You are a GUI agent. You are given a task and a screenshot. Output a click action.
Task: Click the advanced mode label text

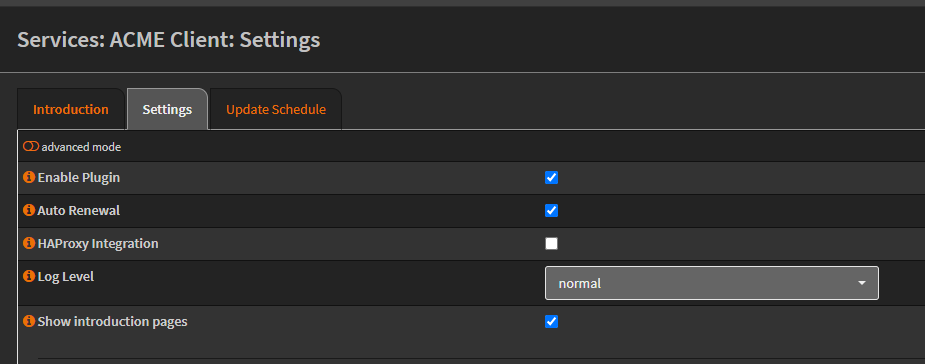[81, 147]
